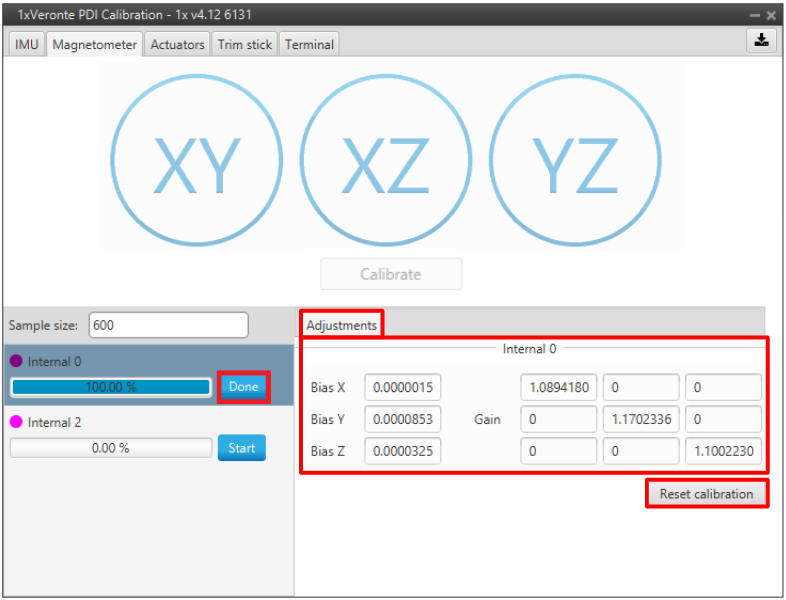
Task: Click the purple Internal 0 sensor dot
Action: click(16, 361)
